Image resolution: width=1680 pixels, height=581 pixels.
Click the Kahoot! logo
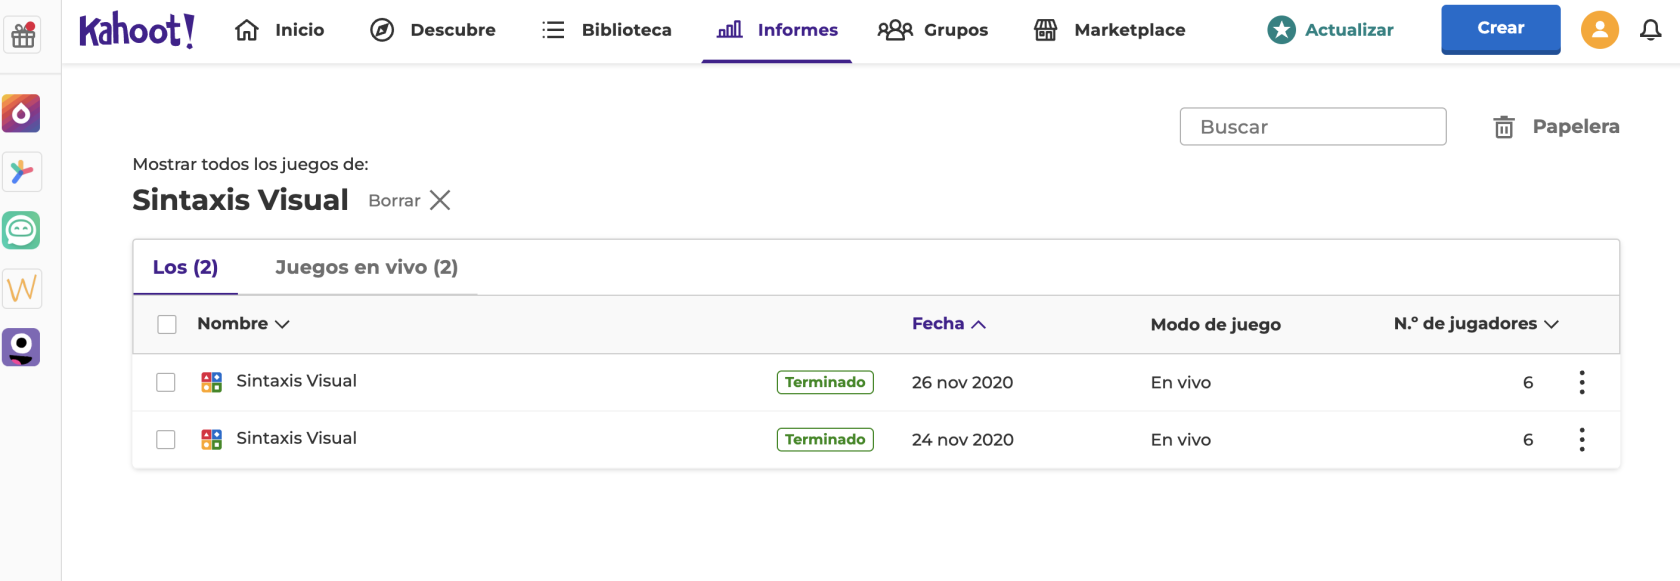click(137, 30)
